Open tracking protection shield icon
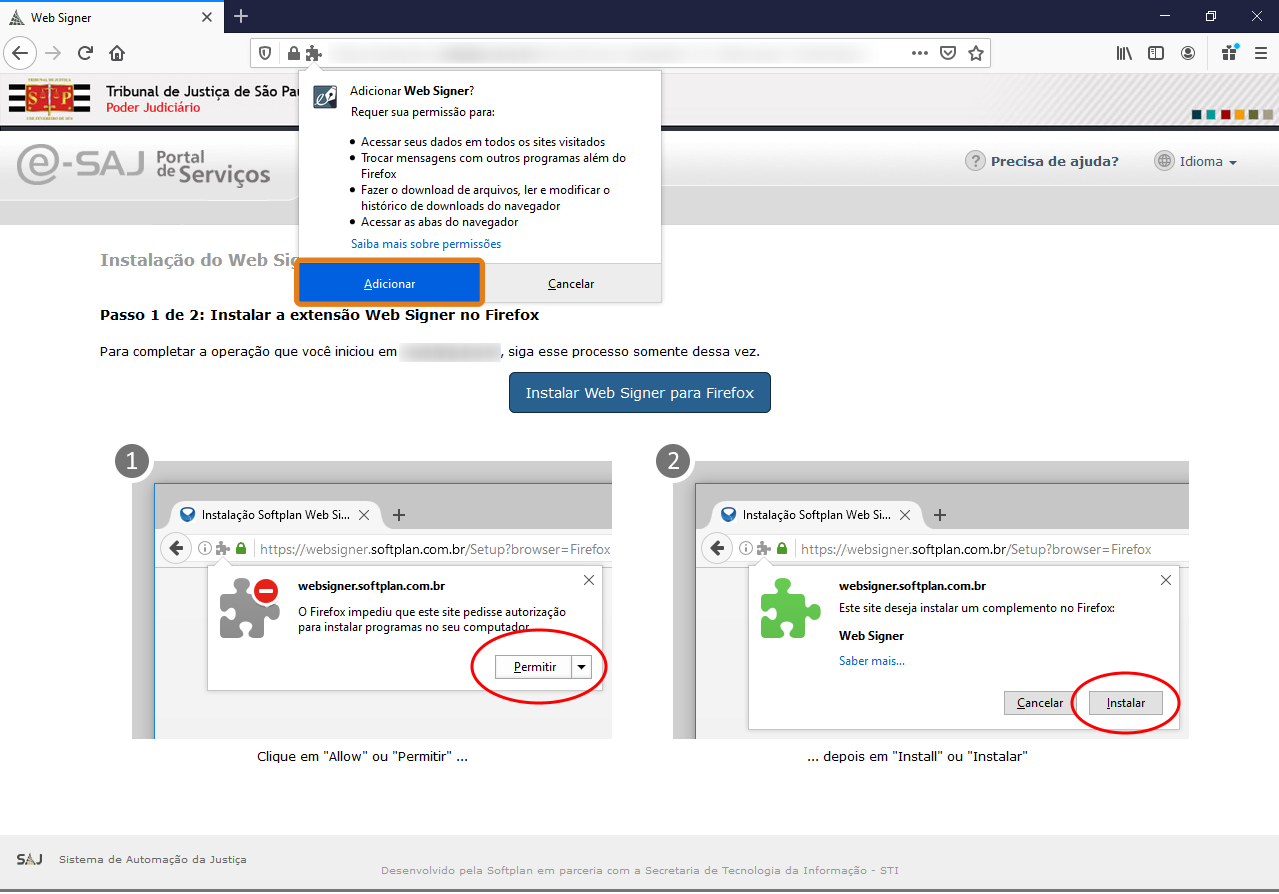 (265, 53)
